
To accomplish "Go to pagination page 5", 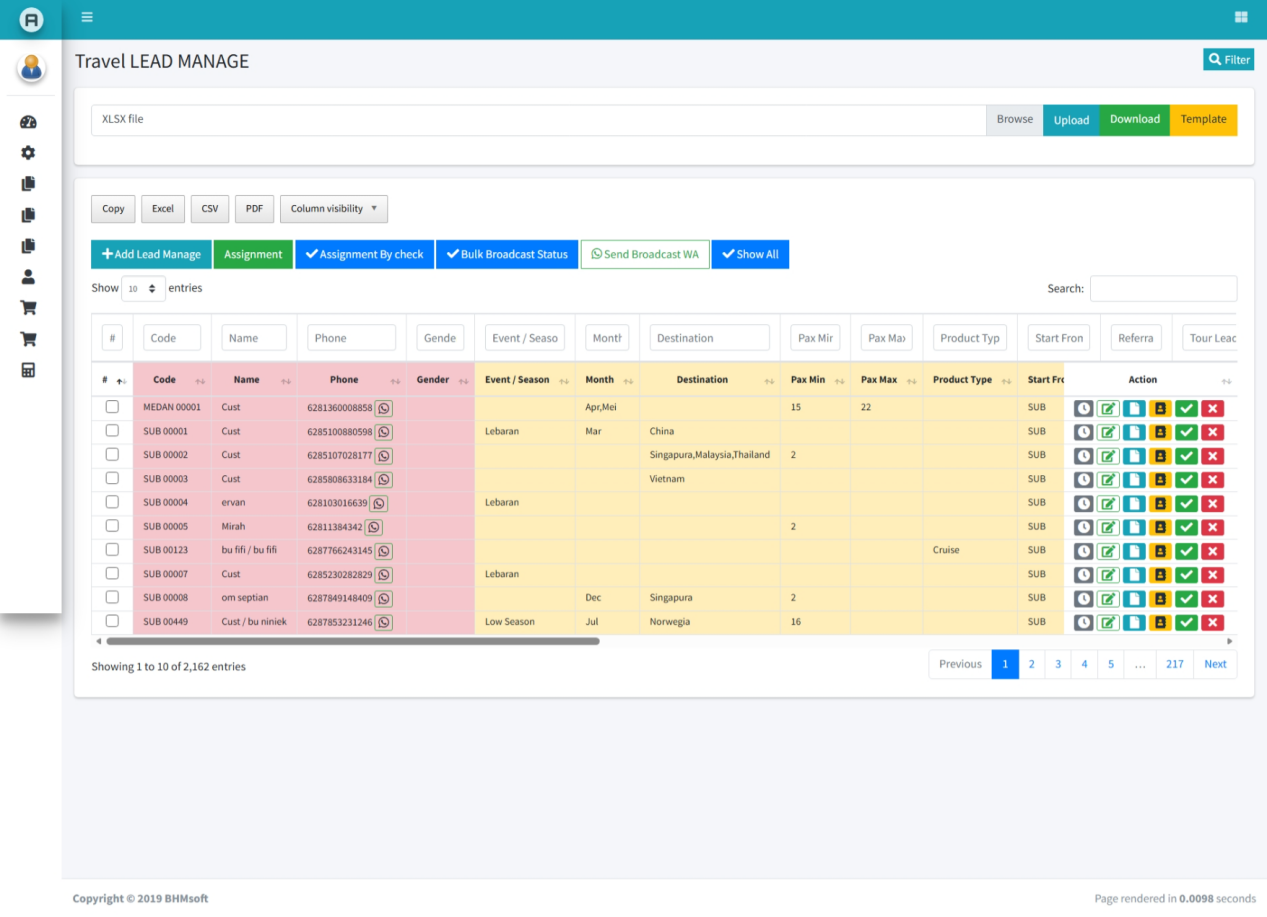I will 1111,664.
